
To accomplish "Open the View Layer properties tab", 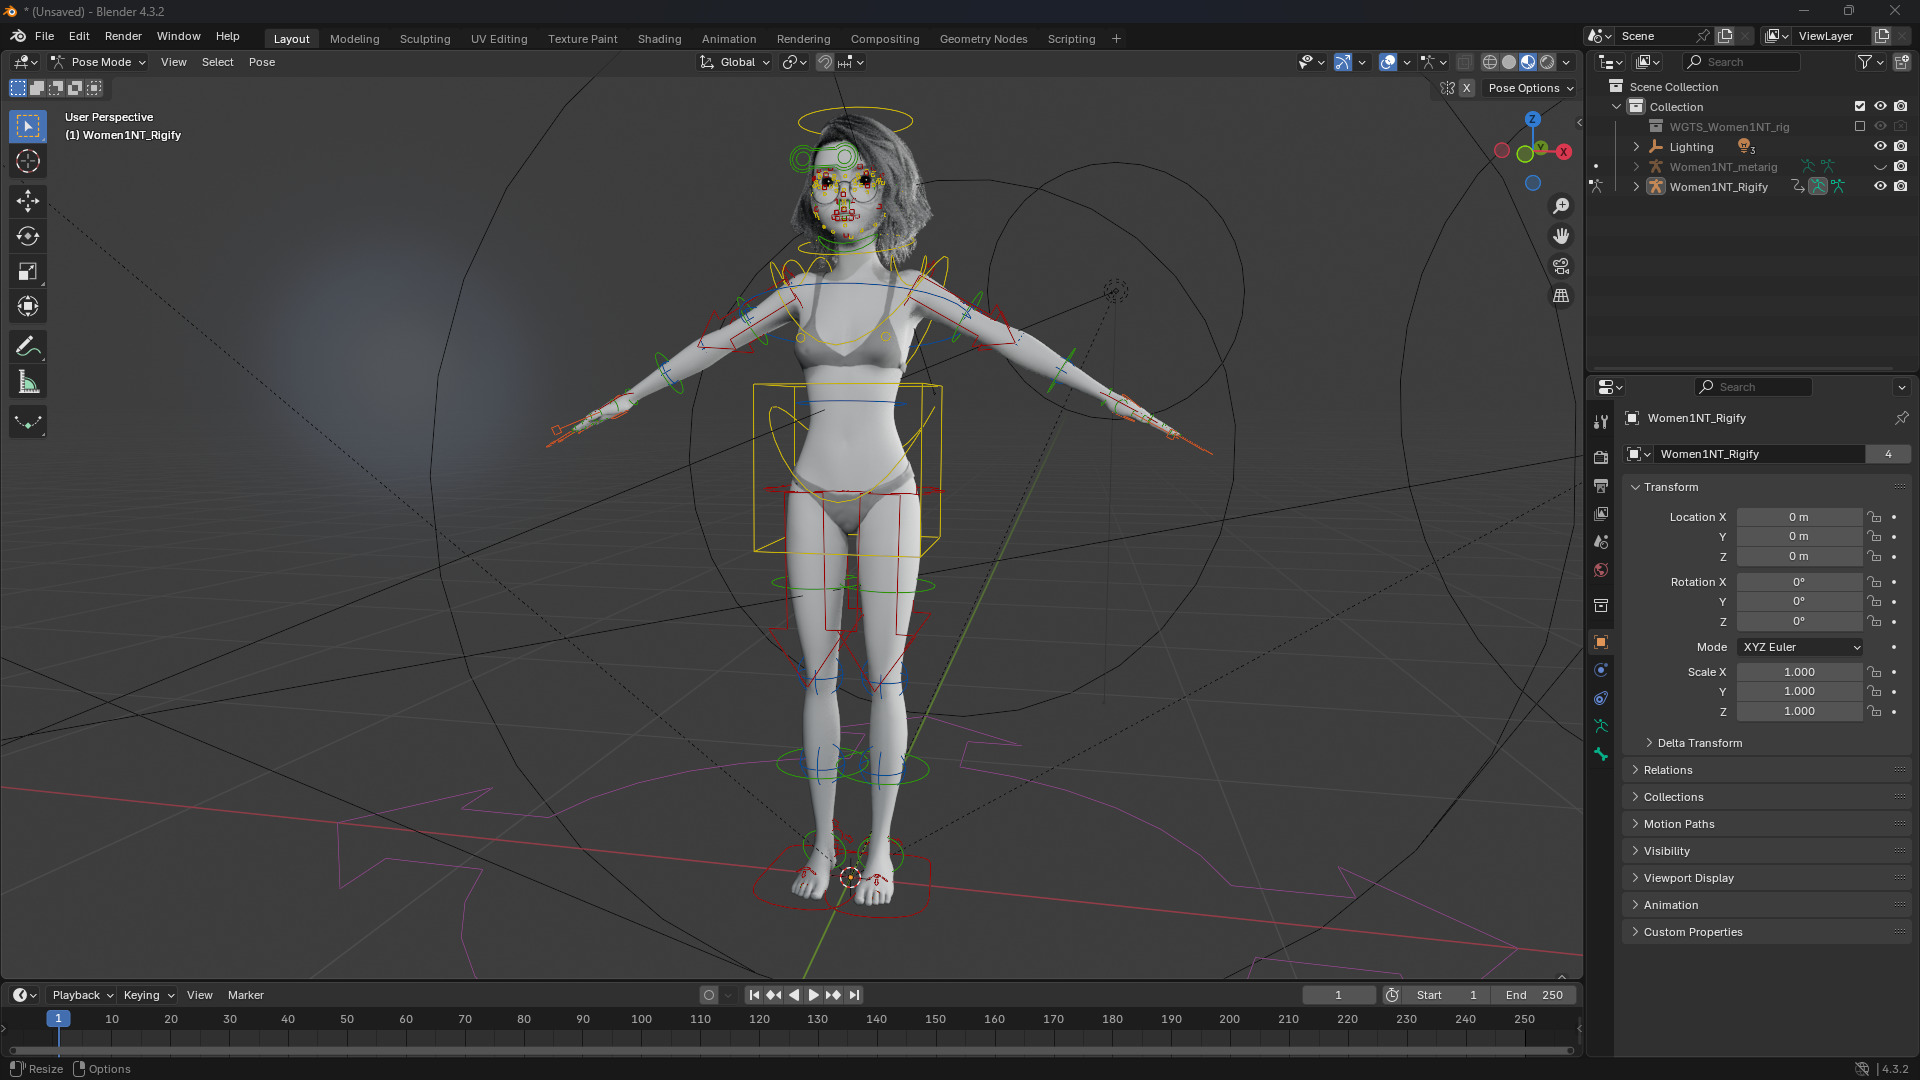I will [1601, 513].
